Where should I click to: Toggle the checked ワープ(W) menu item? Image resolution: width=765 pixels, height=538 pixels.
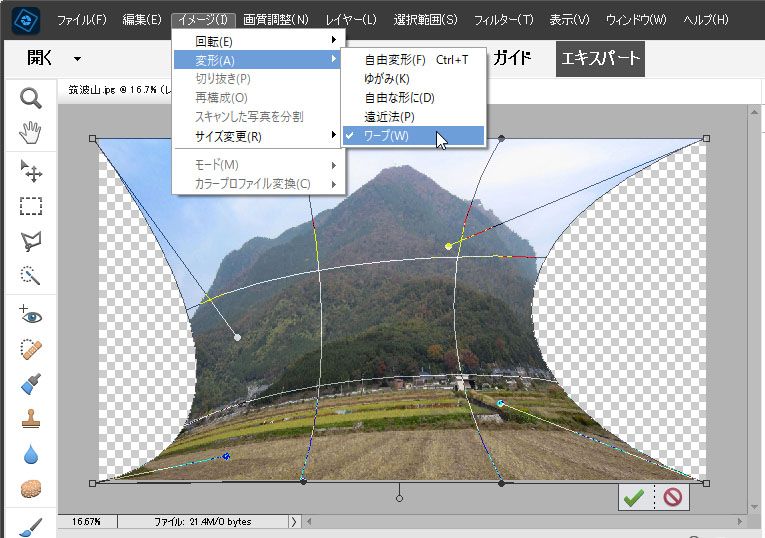click(413, 136)
